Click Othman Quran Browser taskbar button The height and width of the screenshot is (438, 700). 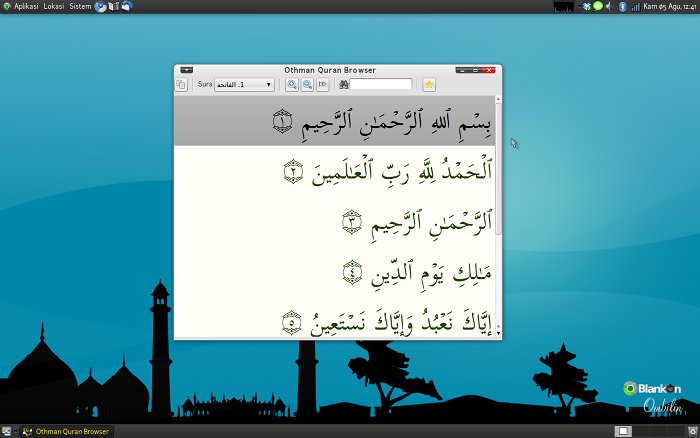66,431
